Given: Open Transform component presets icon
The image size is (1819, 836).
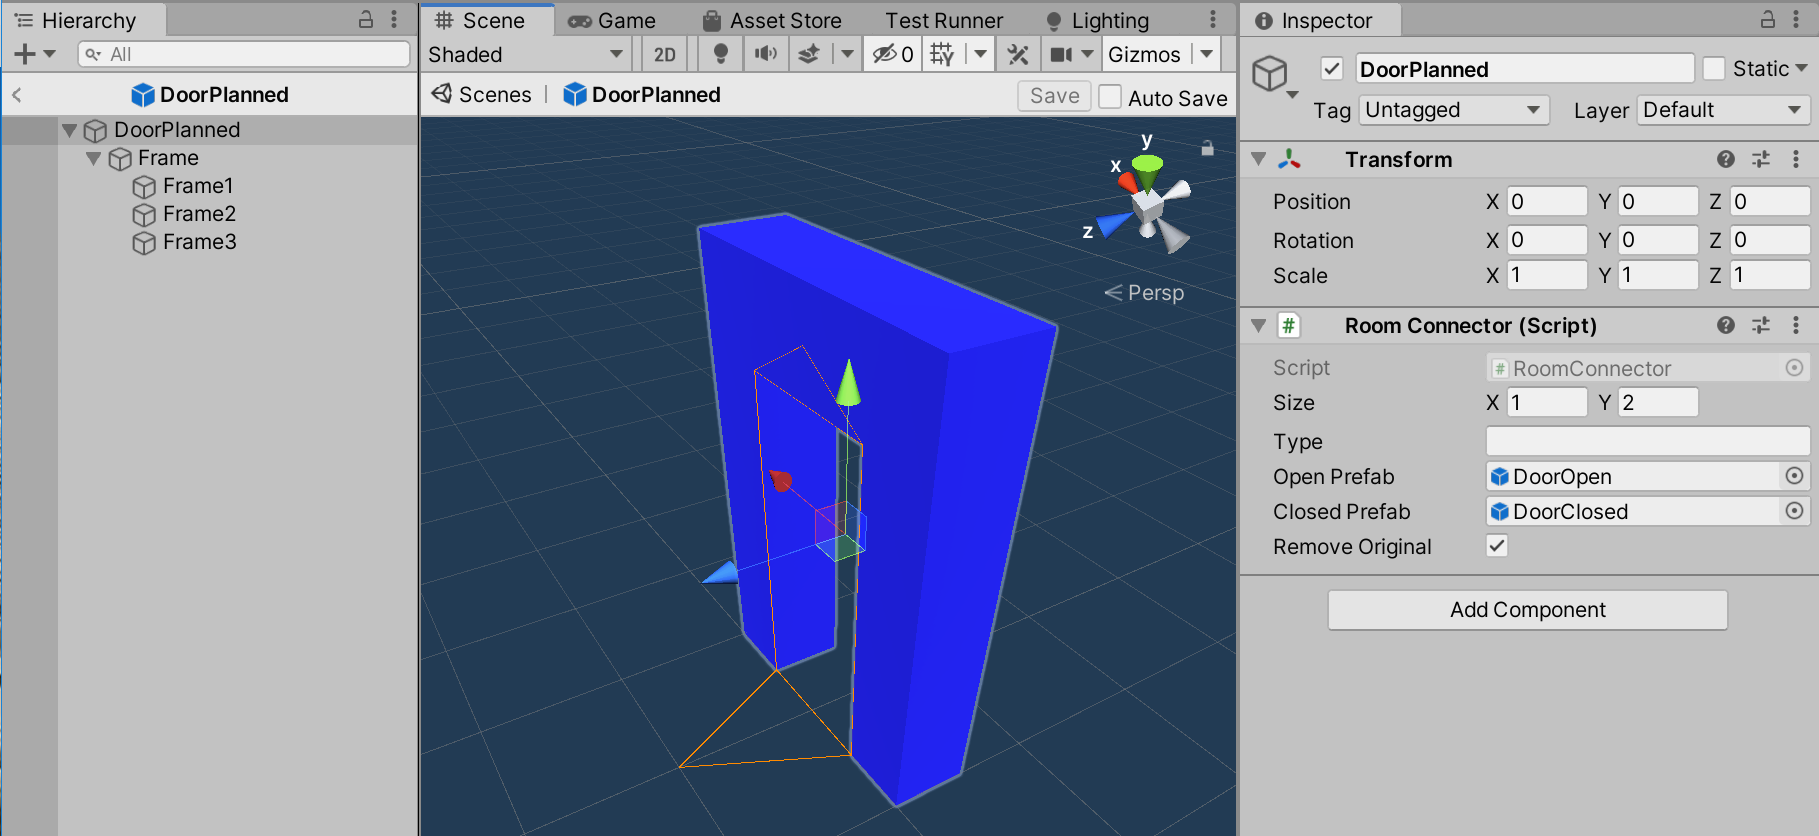Looking at the screenshot, I should pyautogui.click(x=1761, y=159).
